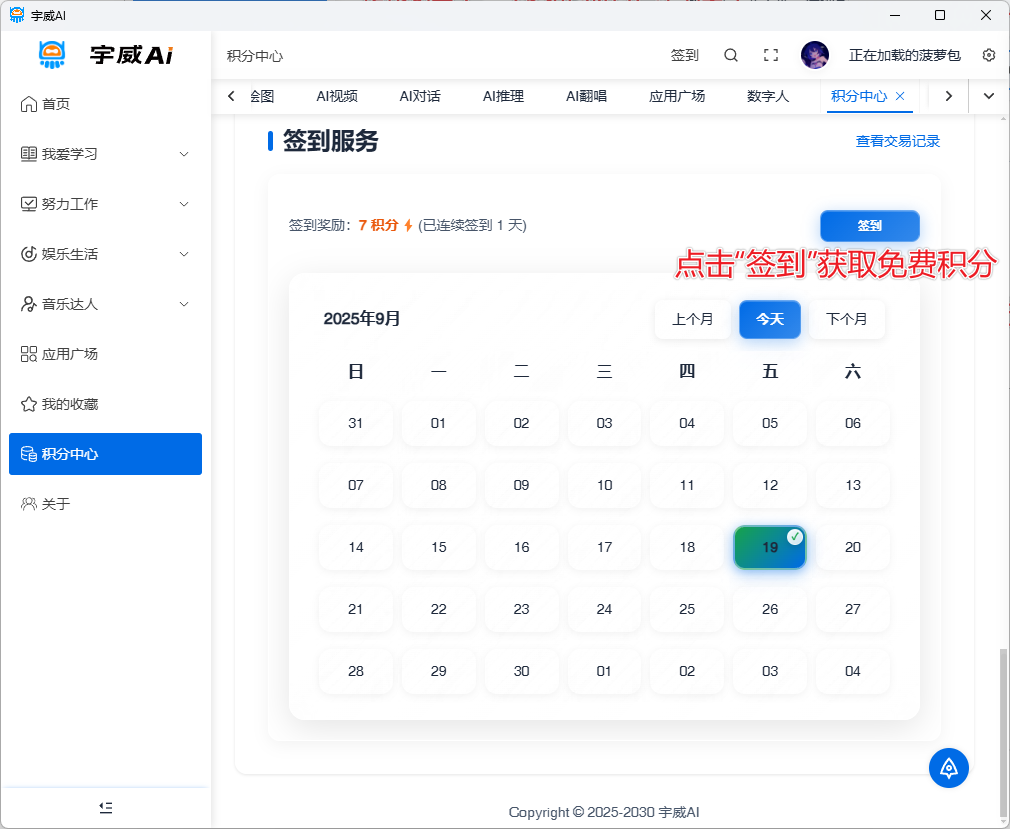Screen dimensions: 1010x829
Task: Go to 下个月 in calendar
Action: click(846, 319)
